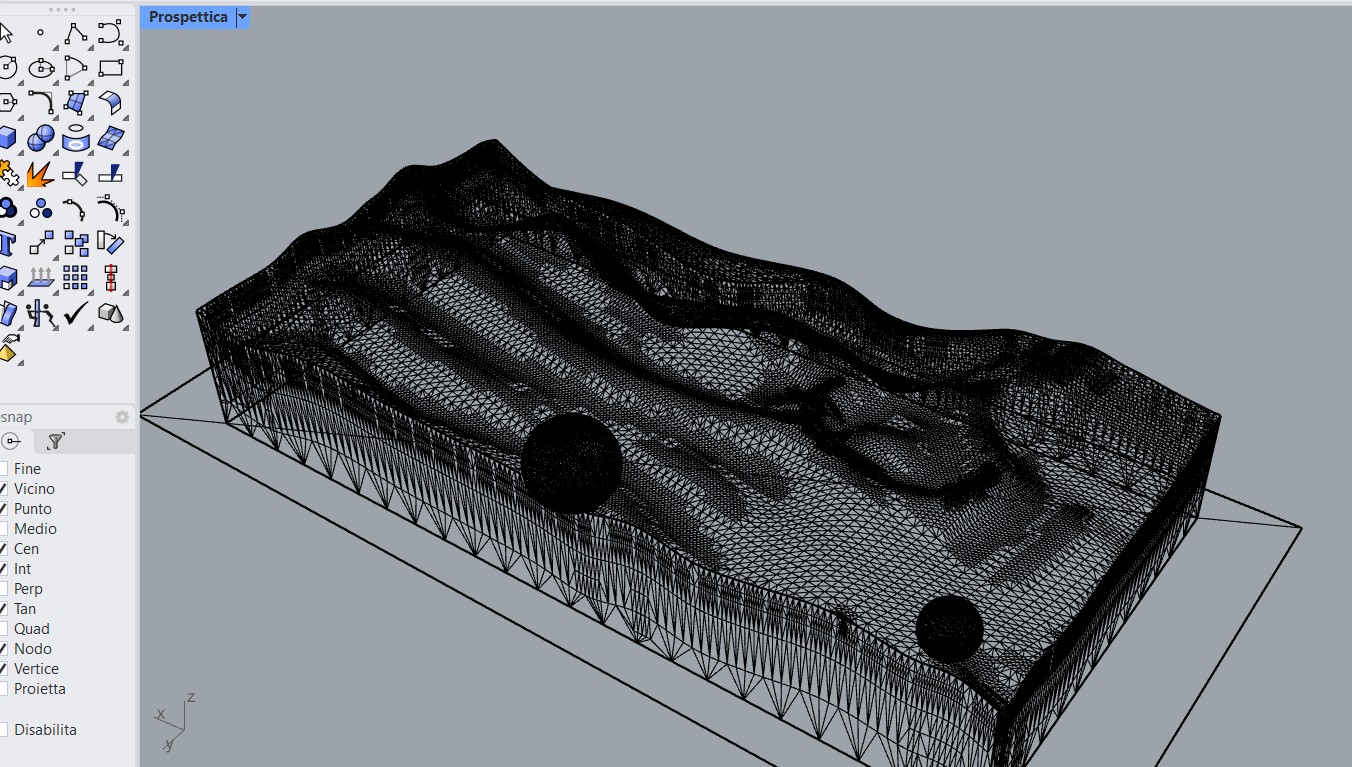Click the Rectangular Array tool
1352x767 pixels.
pos(76,278)
